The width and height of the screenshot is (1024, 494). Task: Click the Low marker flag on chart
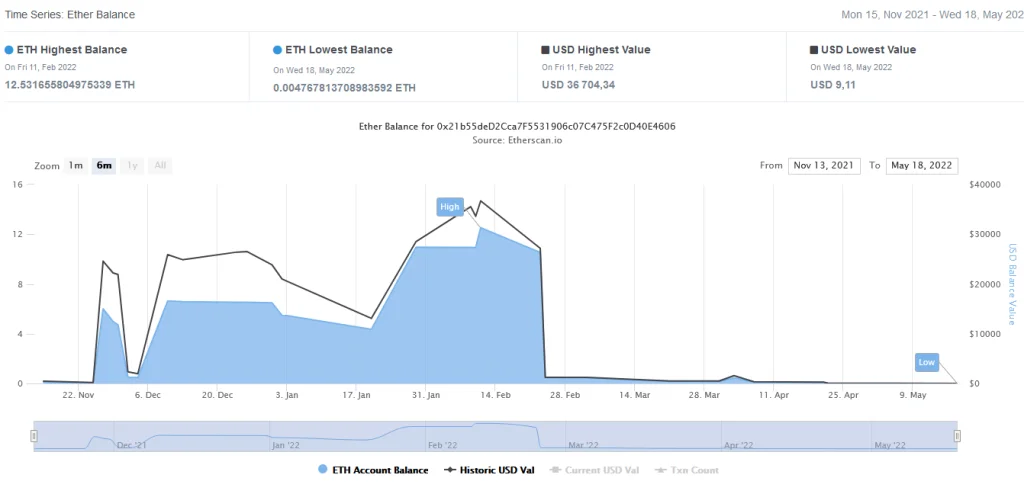(x=926, y=362)
